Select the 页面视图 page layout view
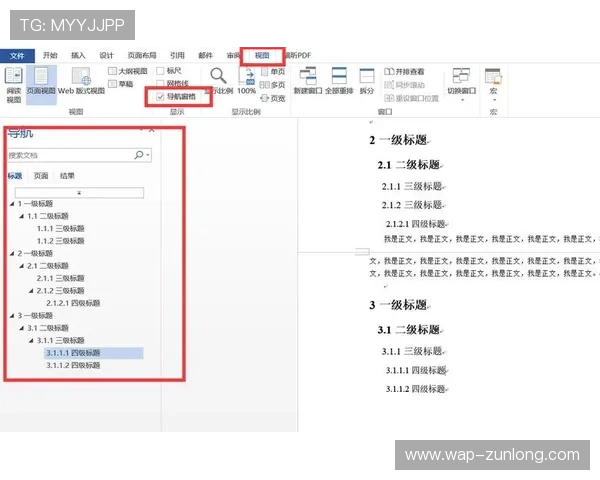This screenshot has height=480, width=600. (41, 85)
